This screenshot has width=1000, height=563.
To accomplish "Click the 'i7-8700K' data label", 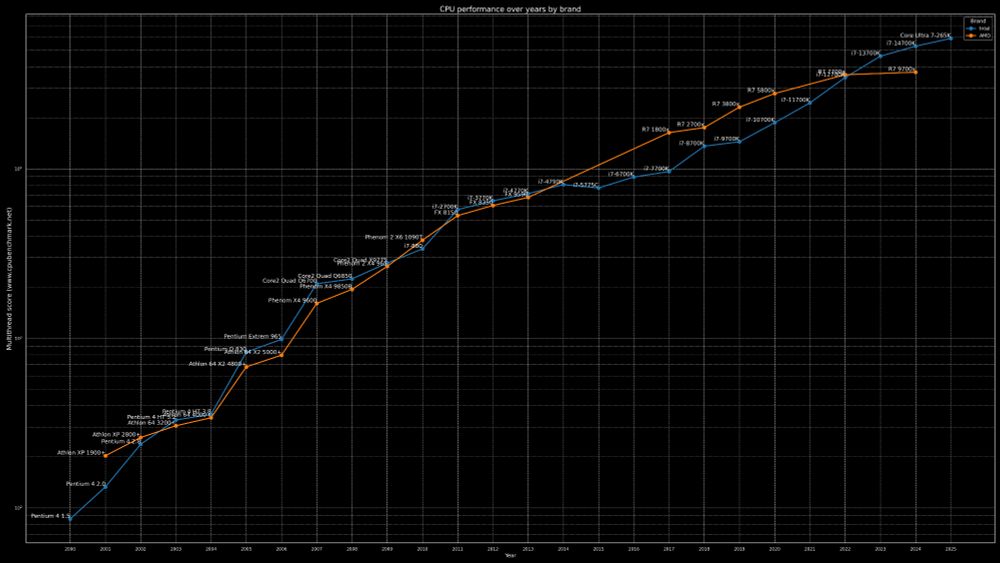I will click(691, 143).
